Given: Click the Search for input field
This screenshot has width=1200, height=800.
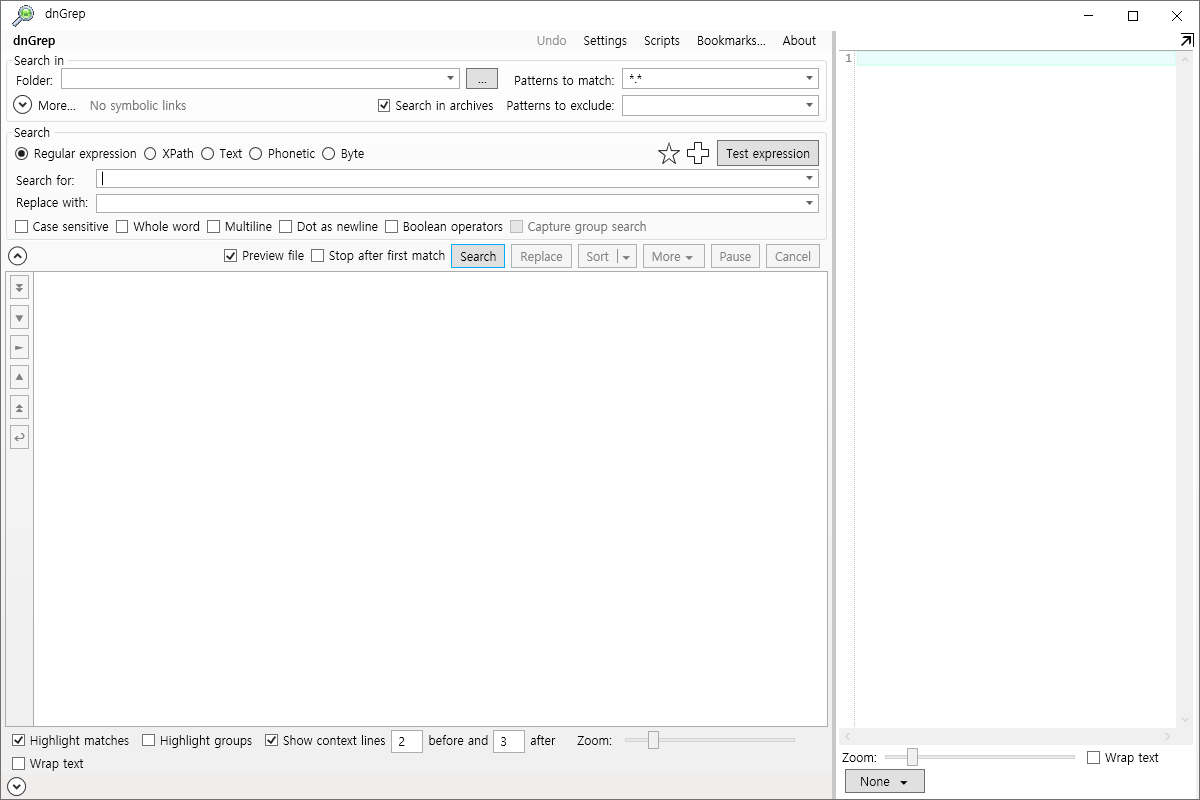Looking at the screenshot, I should click(457, 179).
